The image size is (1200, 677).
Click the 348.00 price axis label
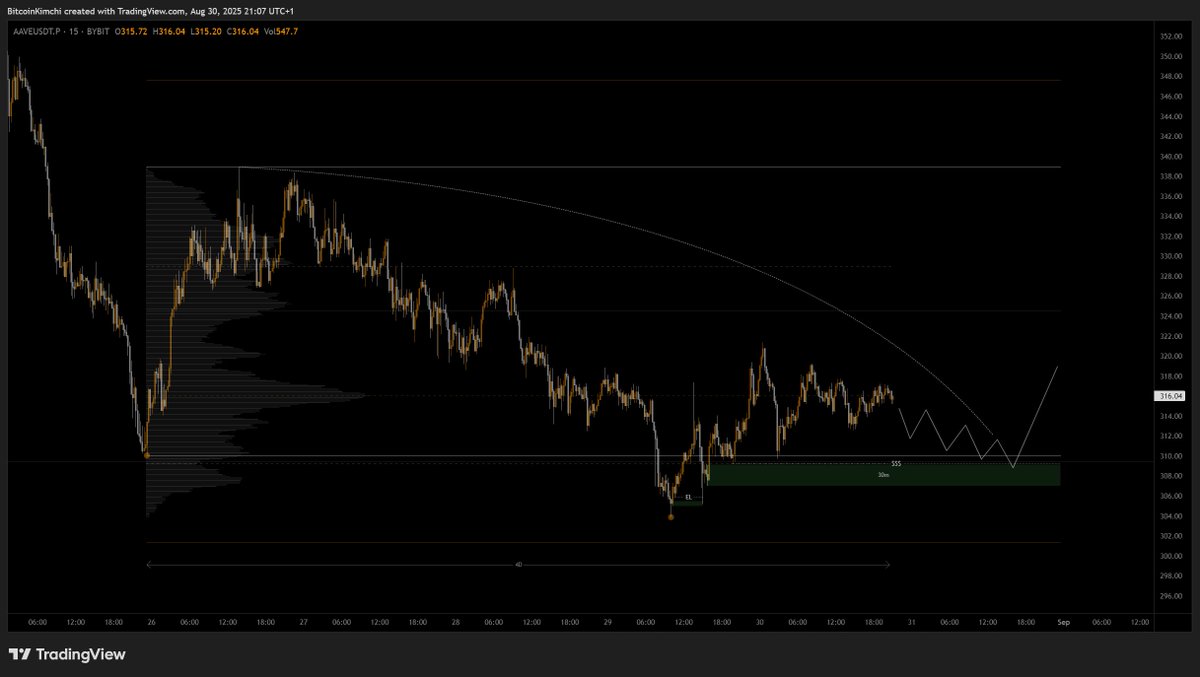point(1171,76)
